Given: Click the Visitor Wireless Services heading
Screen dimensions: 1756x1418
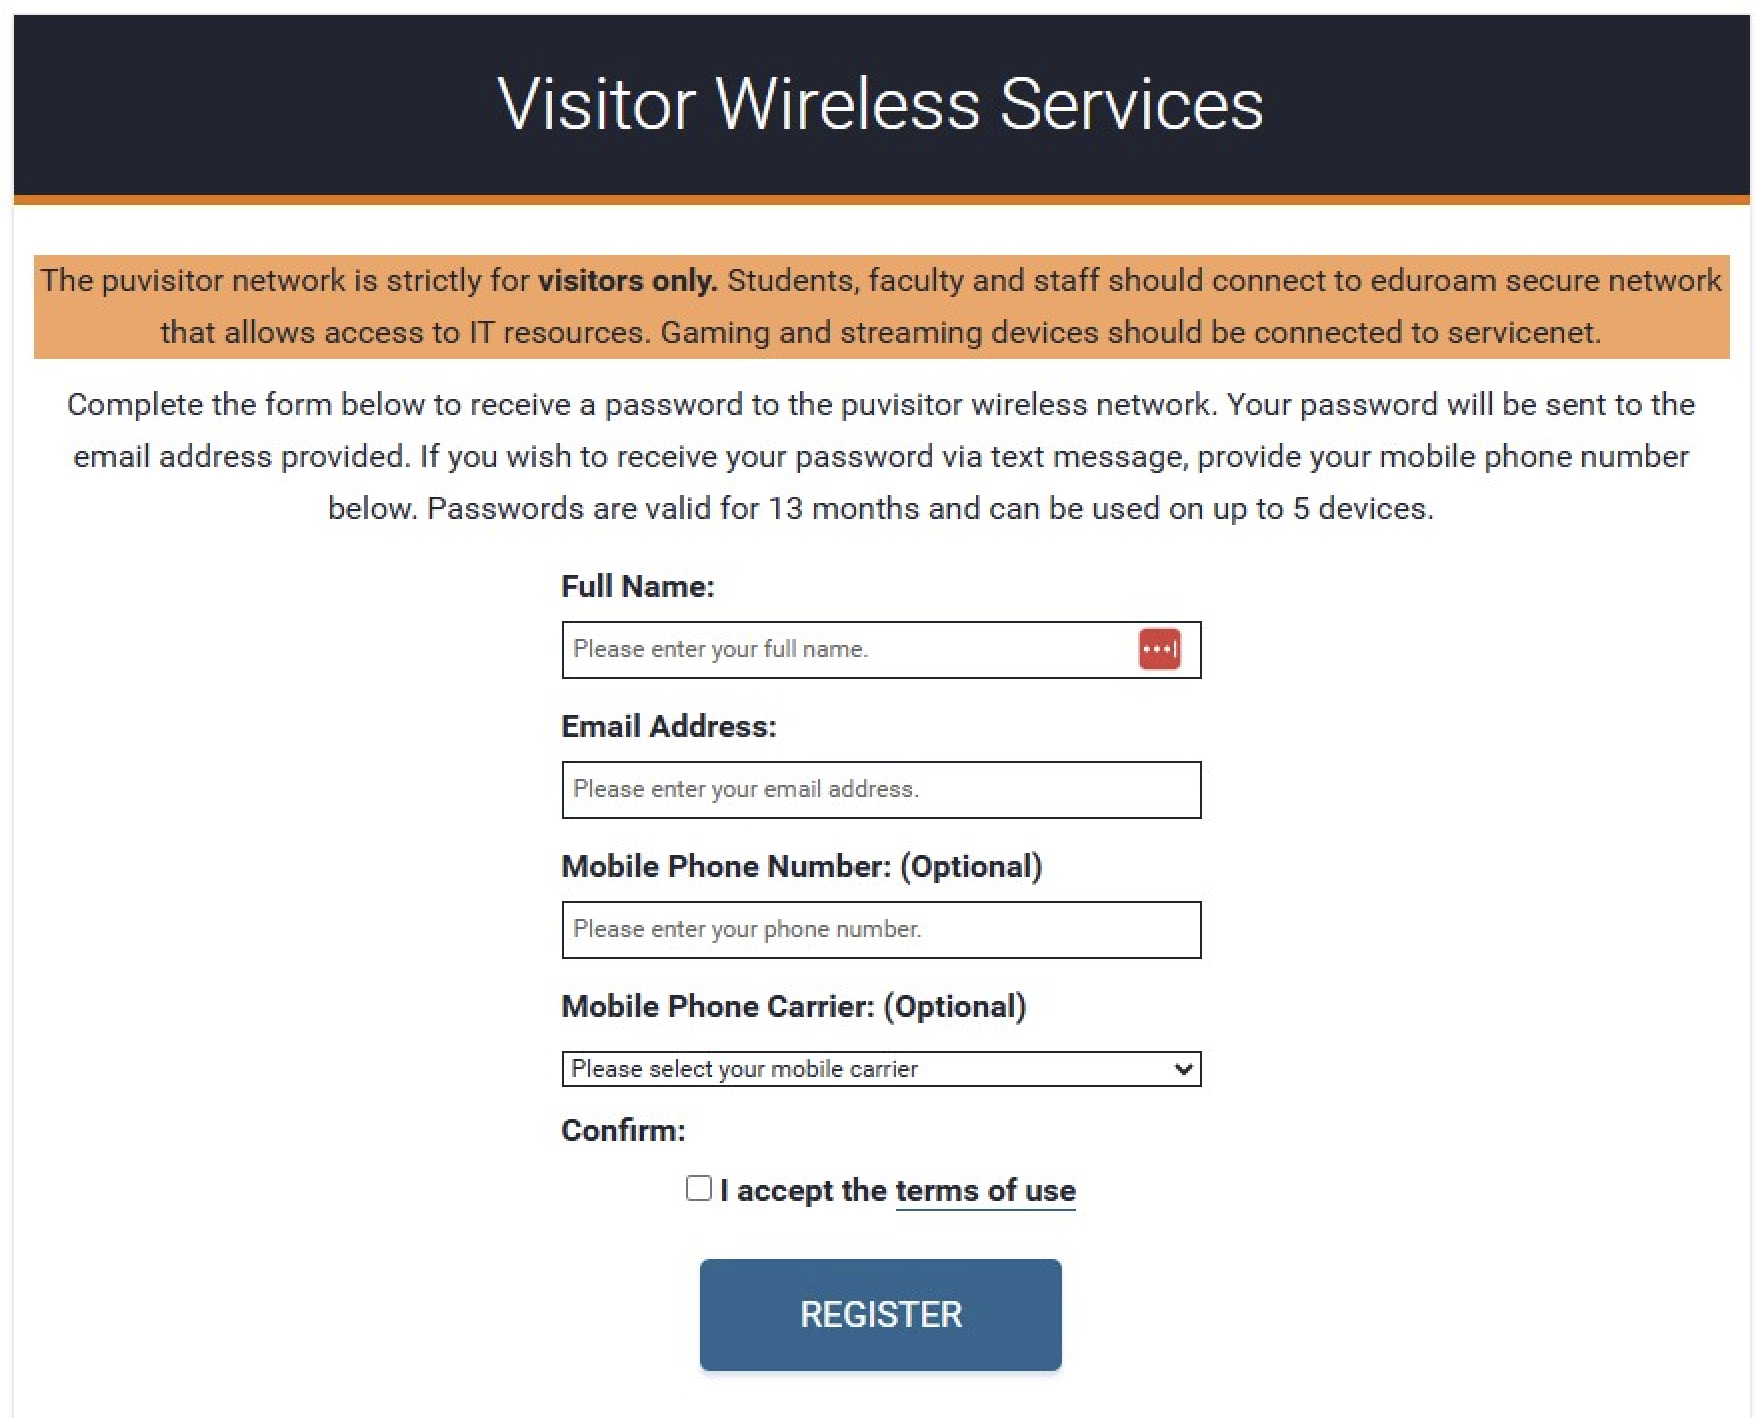Looking at the screenshot, I should click(881, 104).
